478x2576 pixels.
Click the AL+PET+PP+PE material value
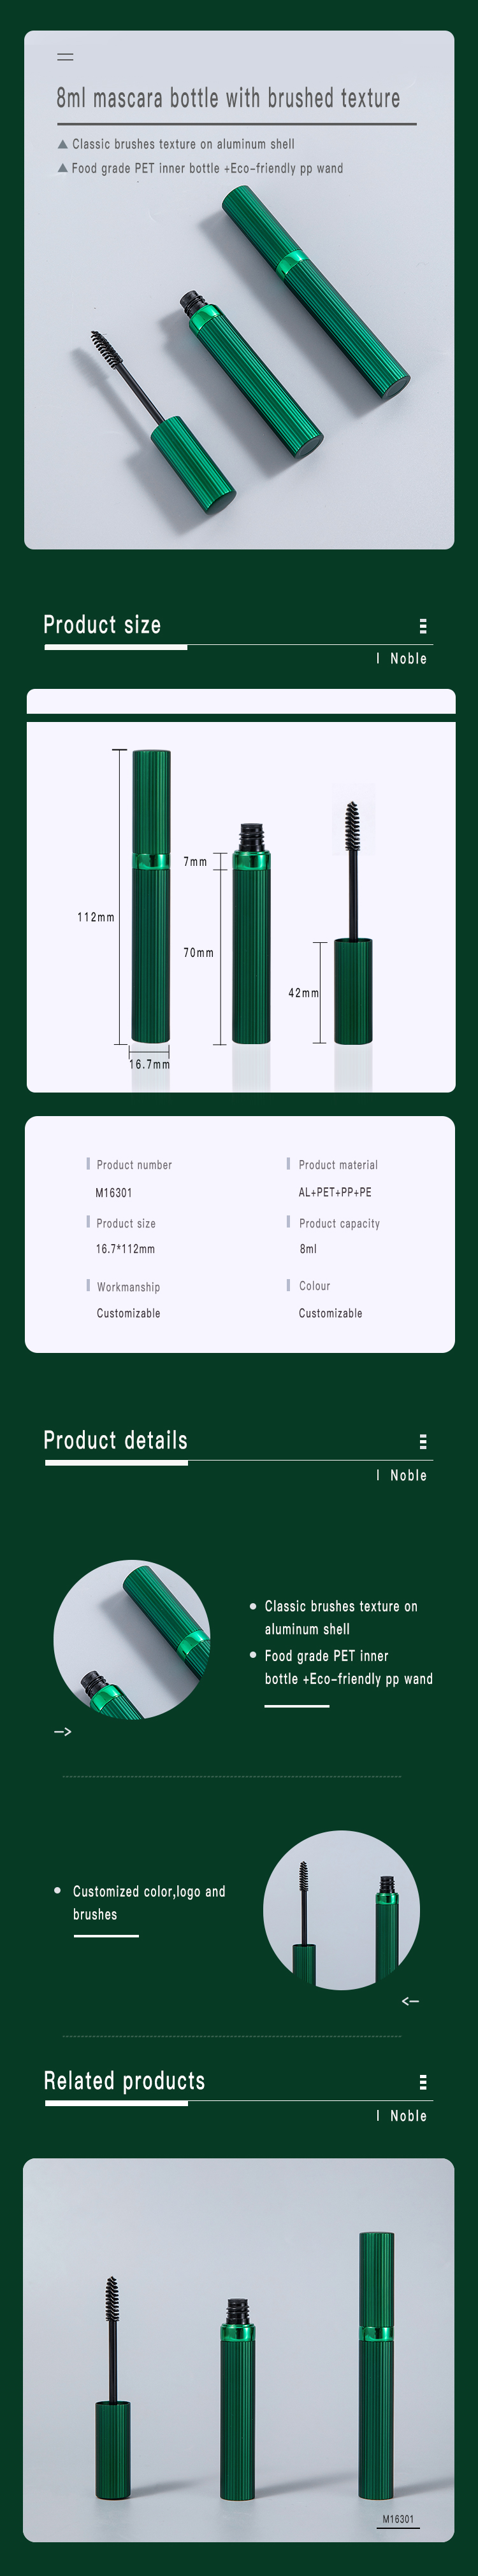pos(335,1192)
